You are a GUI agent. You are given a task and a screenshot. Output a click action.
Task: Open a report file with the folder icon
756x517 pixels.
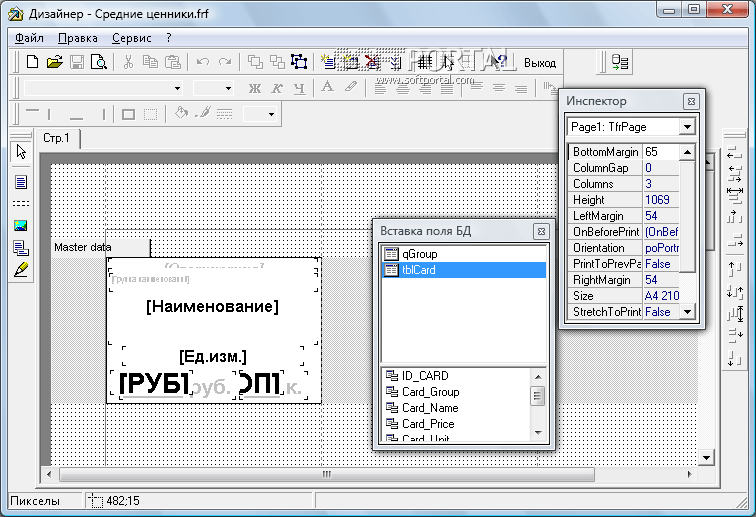click(55, 62)
